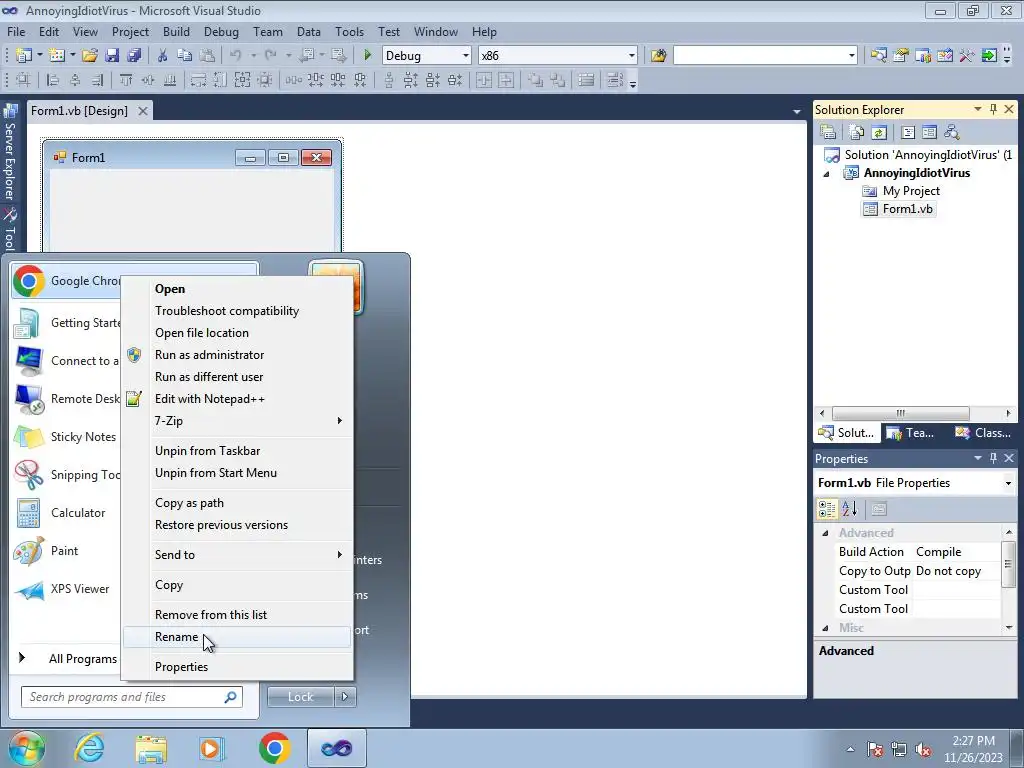Click the Add New Item toolbar icon
The width and height of the screenshot is (1024, 768).
pos(57,56)
